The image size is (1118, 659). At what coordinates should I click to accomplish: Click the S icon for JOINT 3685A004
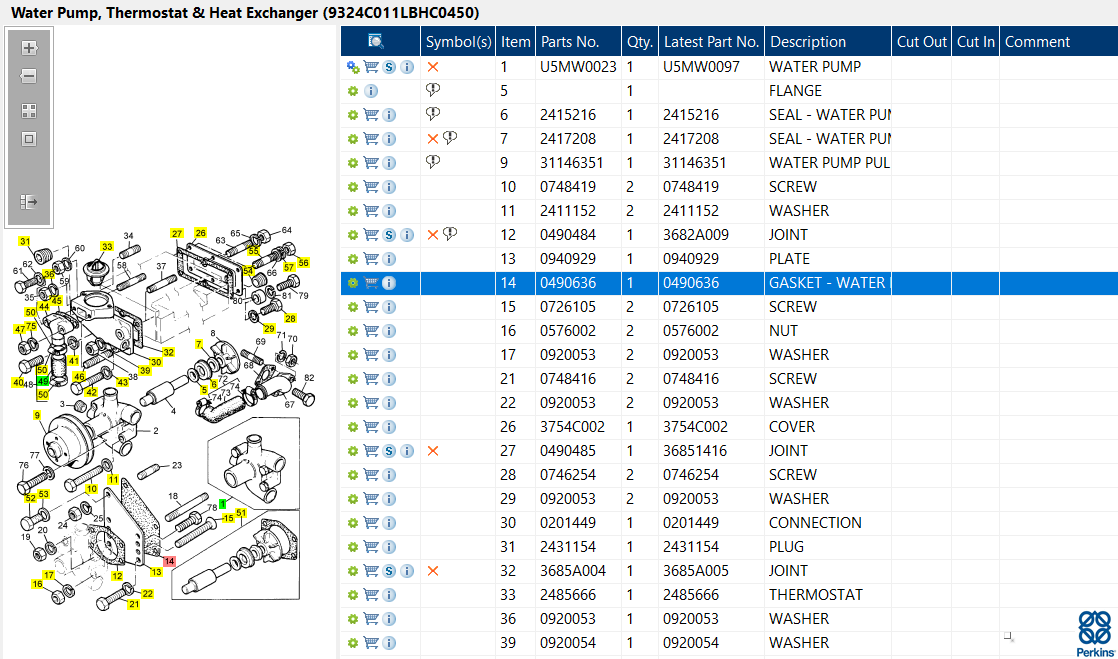coord(389,571)
